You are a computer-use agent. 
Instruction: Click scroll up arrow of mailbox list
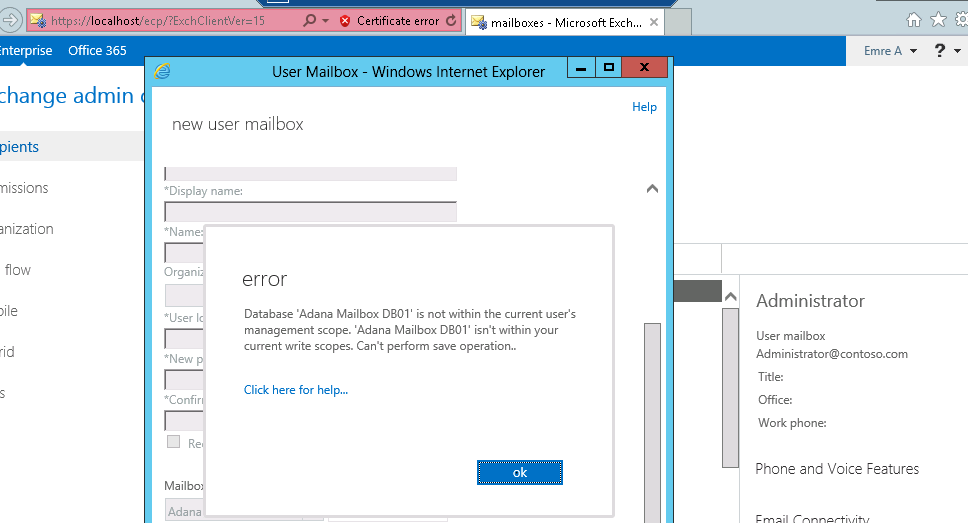point(730,297)
